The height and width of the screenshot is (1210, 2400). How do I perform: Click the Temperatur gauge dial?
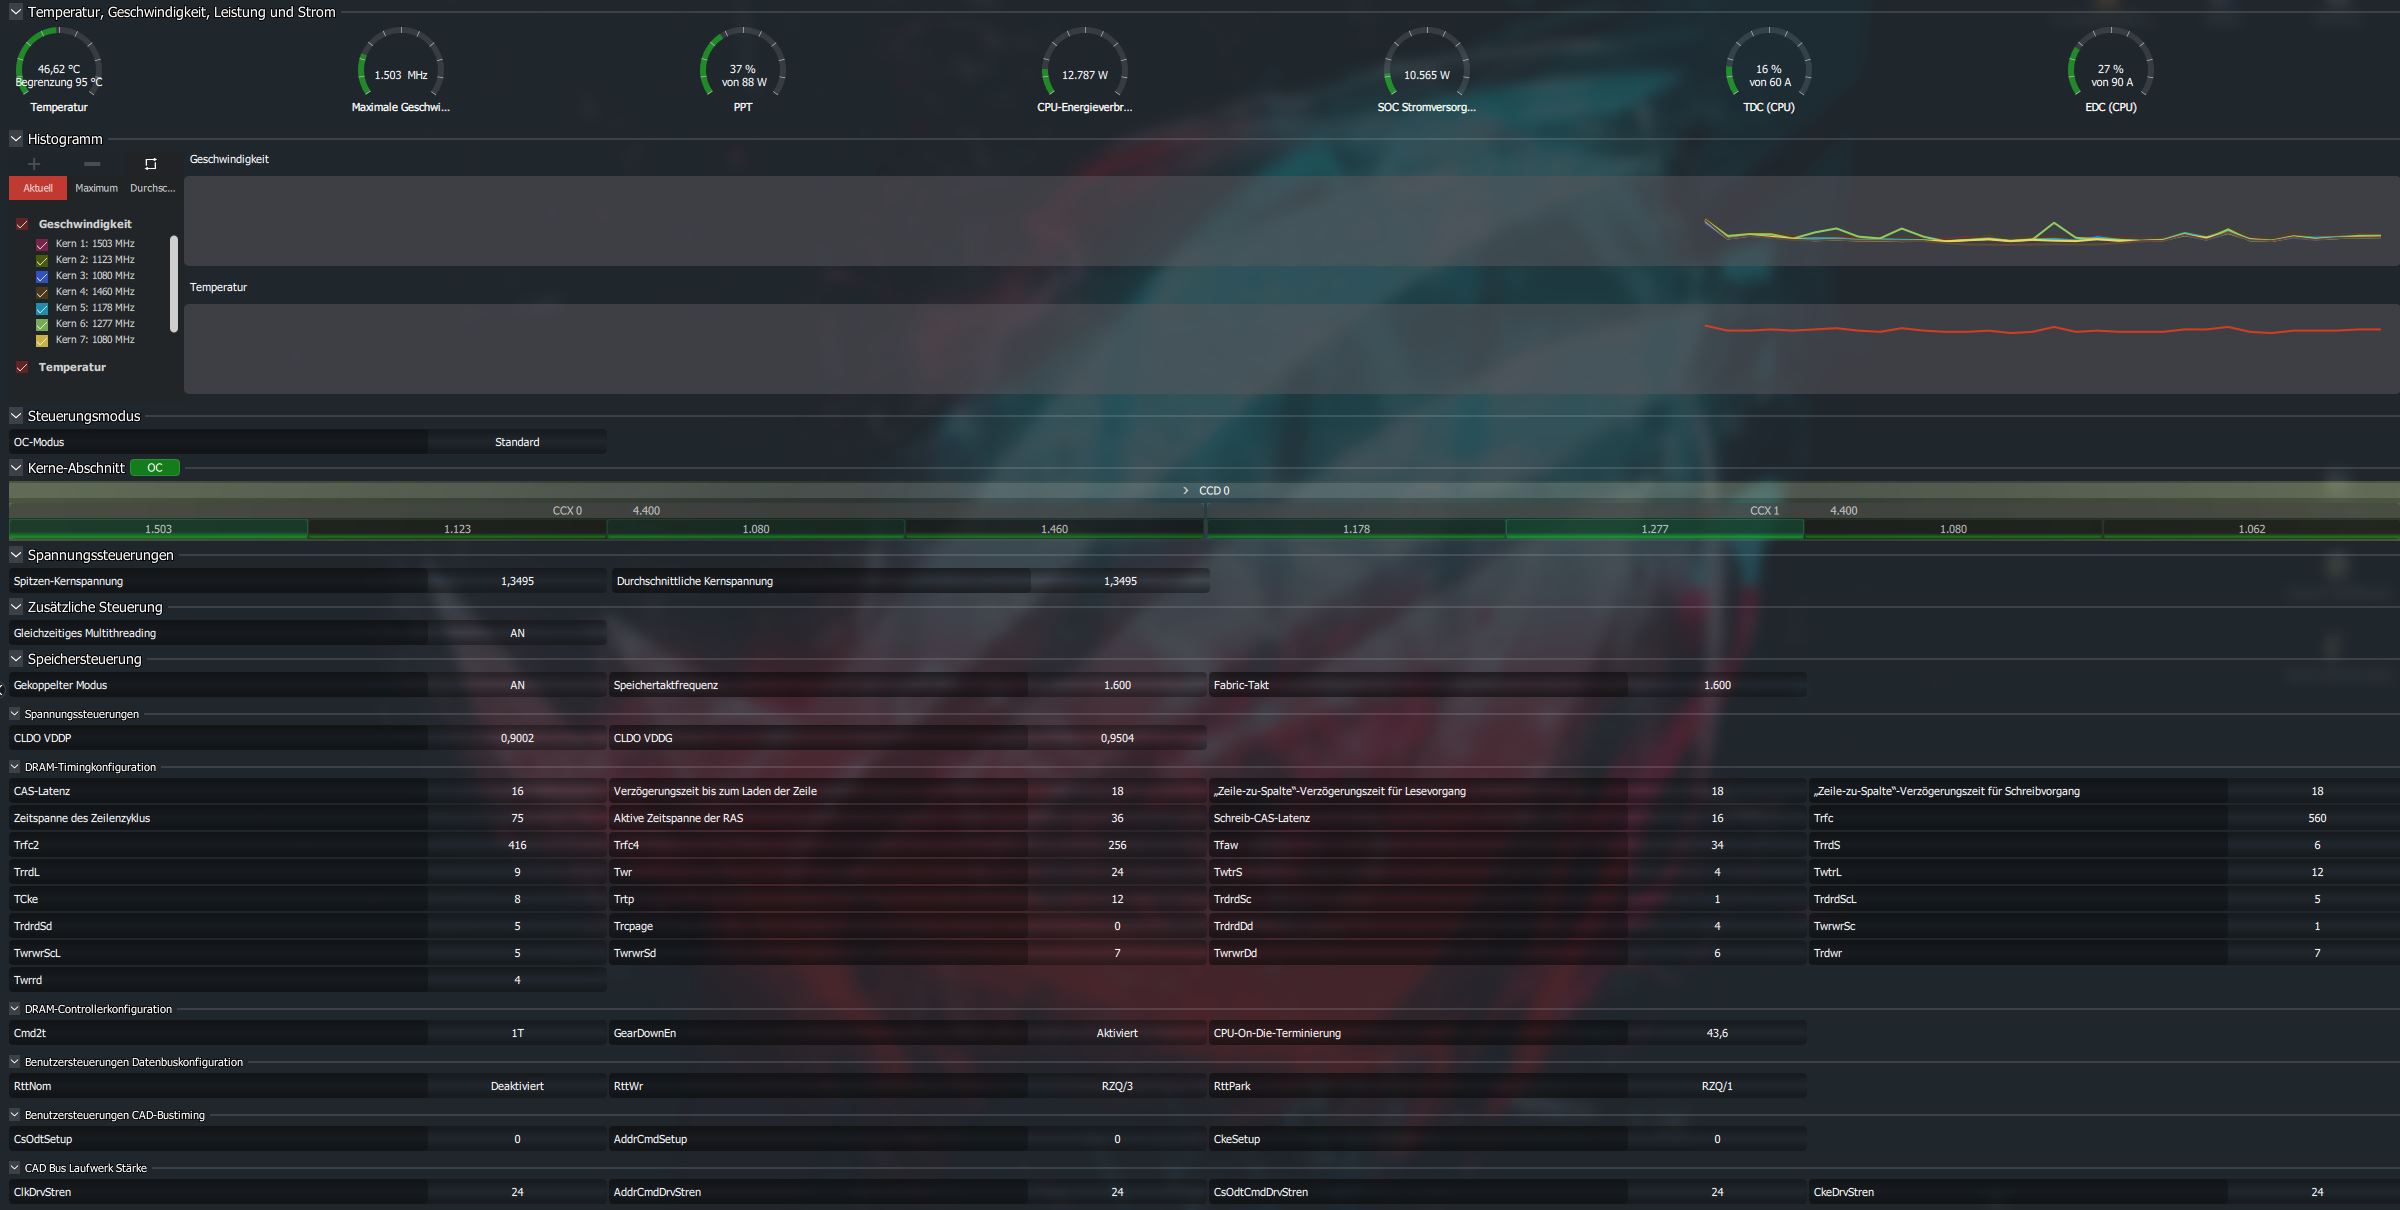coord(59,69)
